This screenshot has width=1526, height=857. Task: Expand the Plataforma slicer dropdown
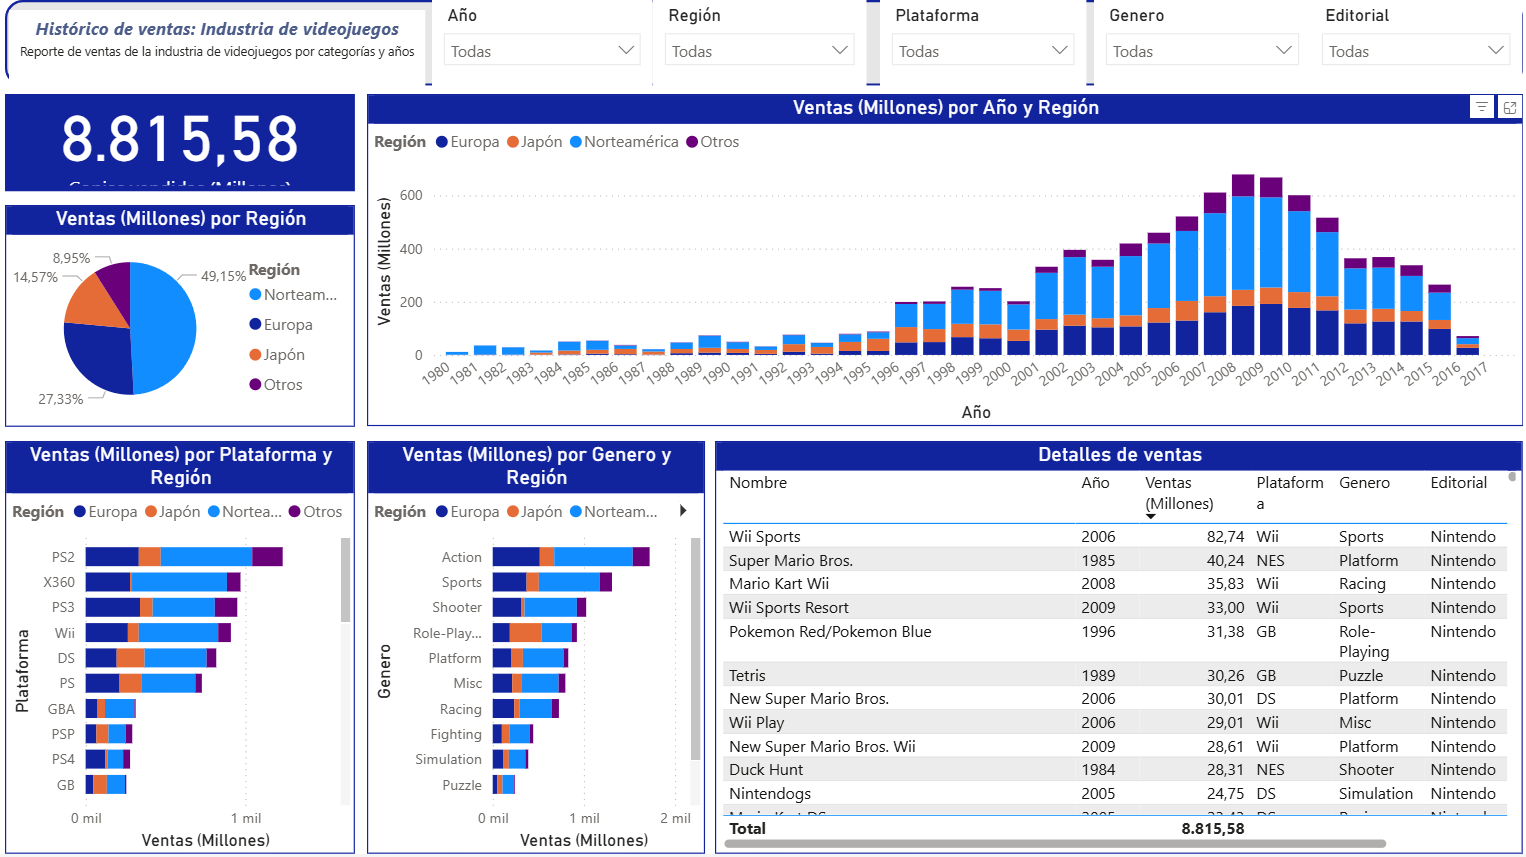point(1060,50)
